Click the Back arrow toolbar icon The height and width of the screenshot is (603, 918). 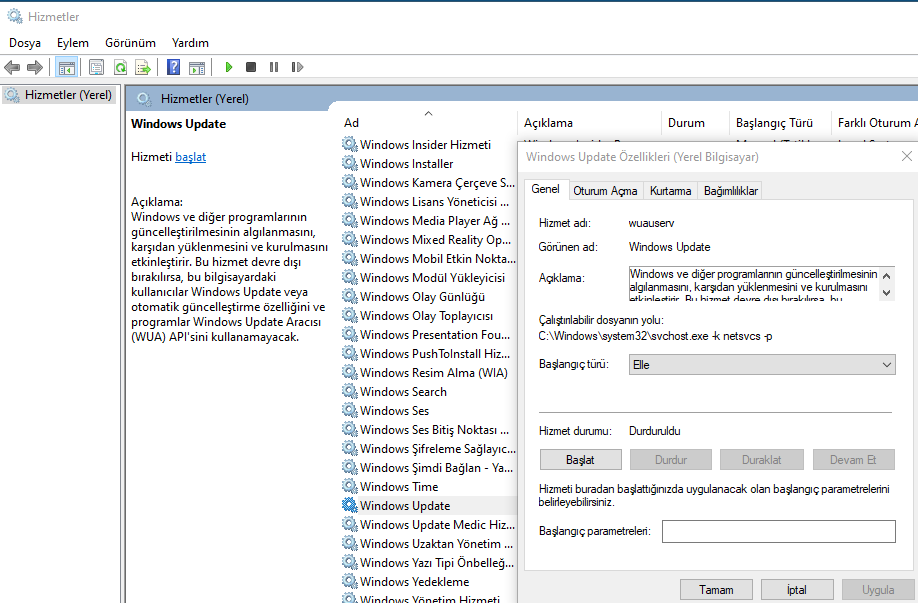pyautogui.click(x=12, y=67)
